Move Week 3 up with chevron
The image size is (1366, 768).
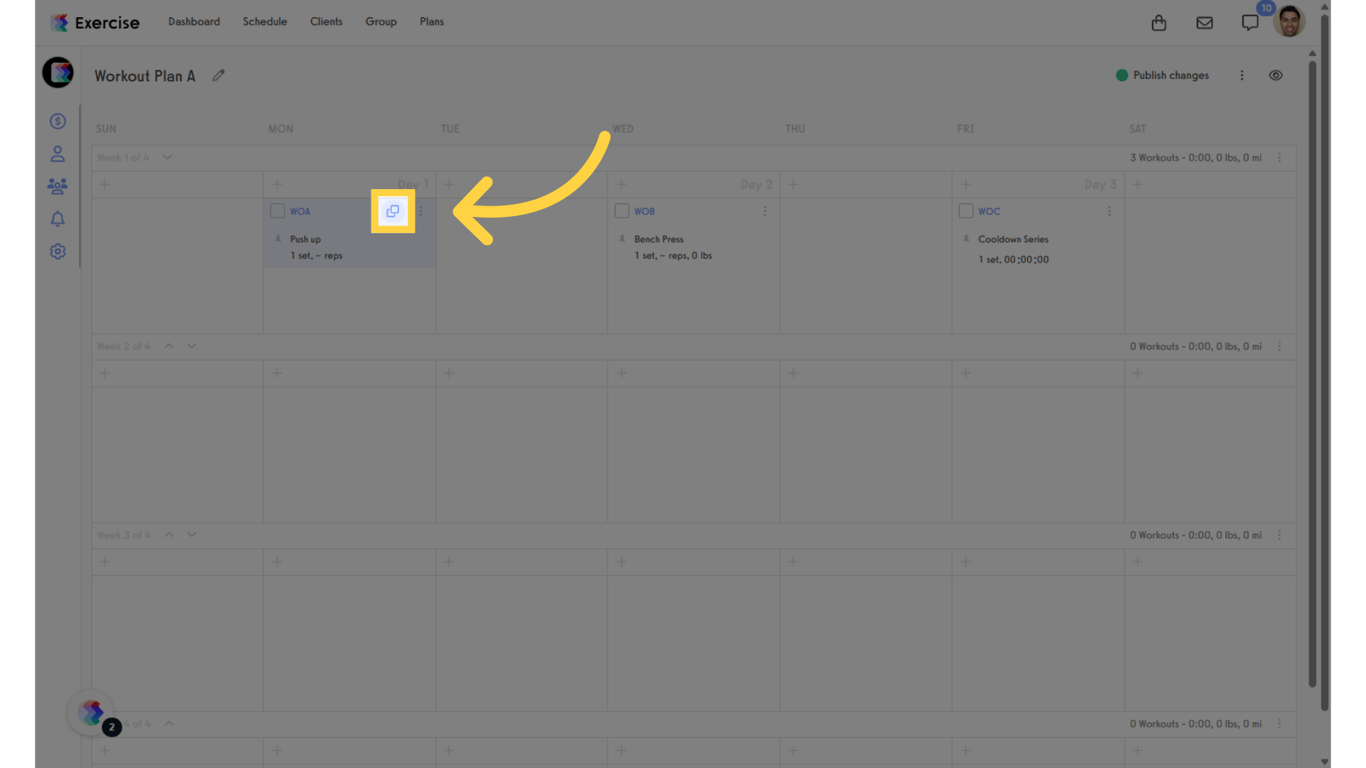point(169,535)
